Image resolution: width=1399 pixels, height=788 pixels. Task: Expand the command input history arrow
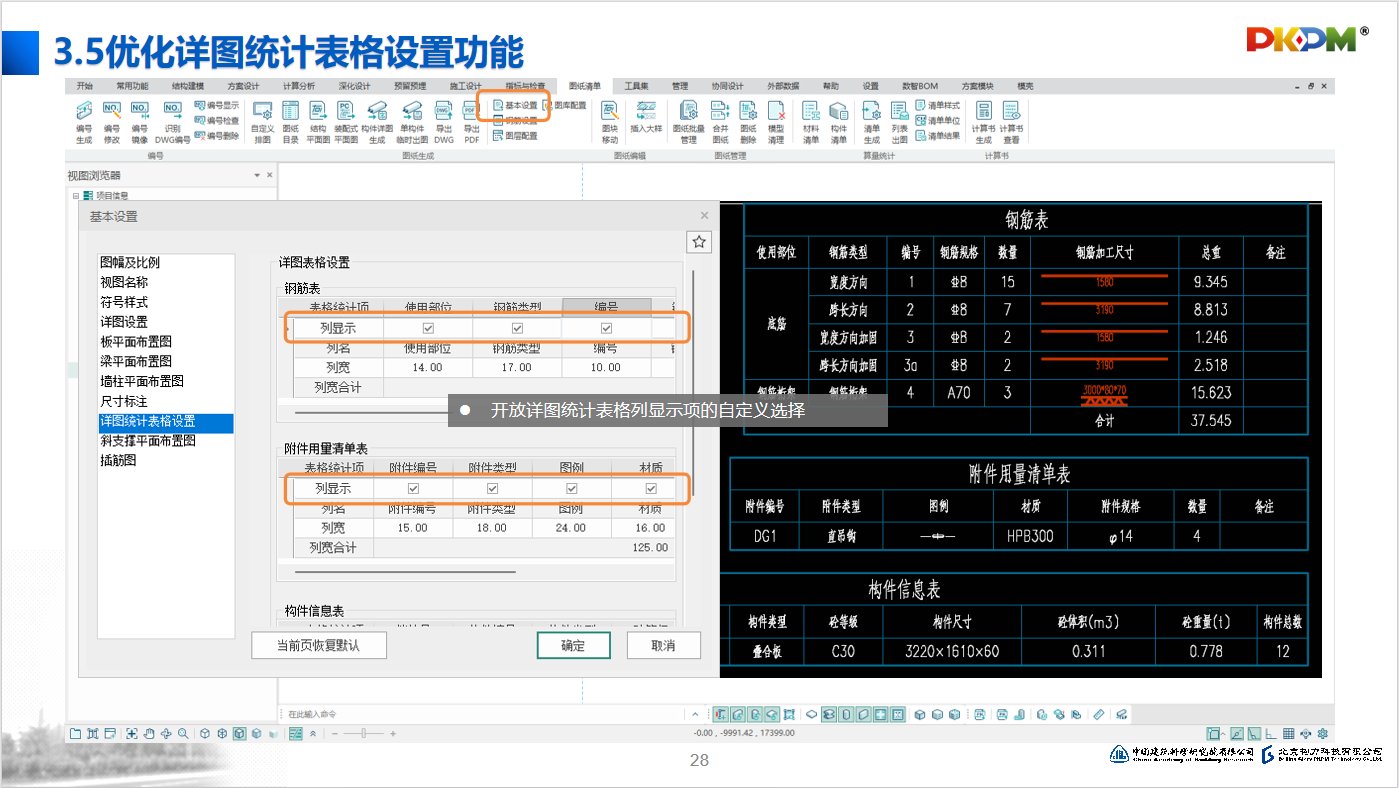695,714
